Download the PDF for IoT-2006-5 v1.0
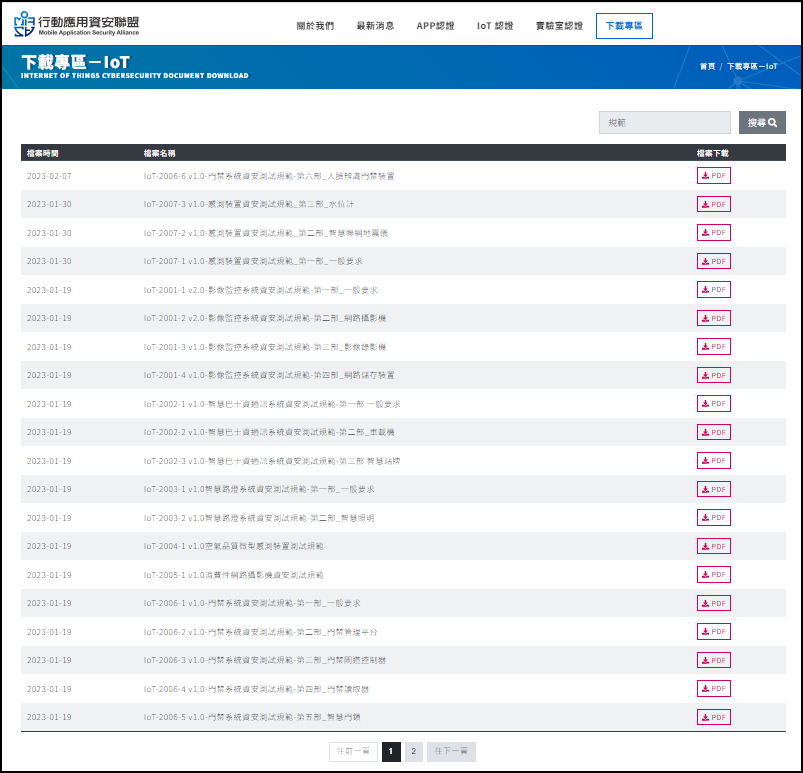The image size is (803, 773). click(x=713, y=717)
